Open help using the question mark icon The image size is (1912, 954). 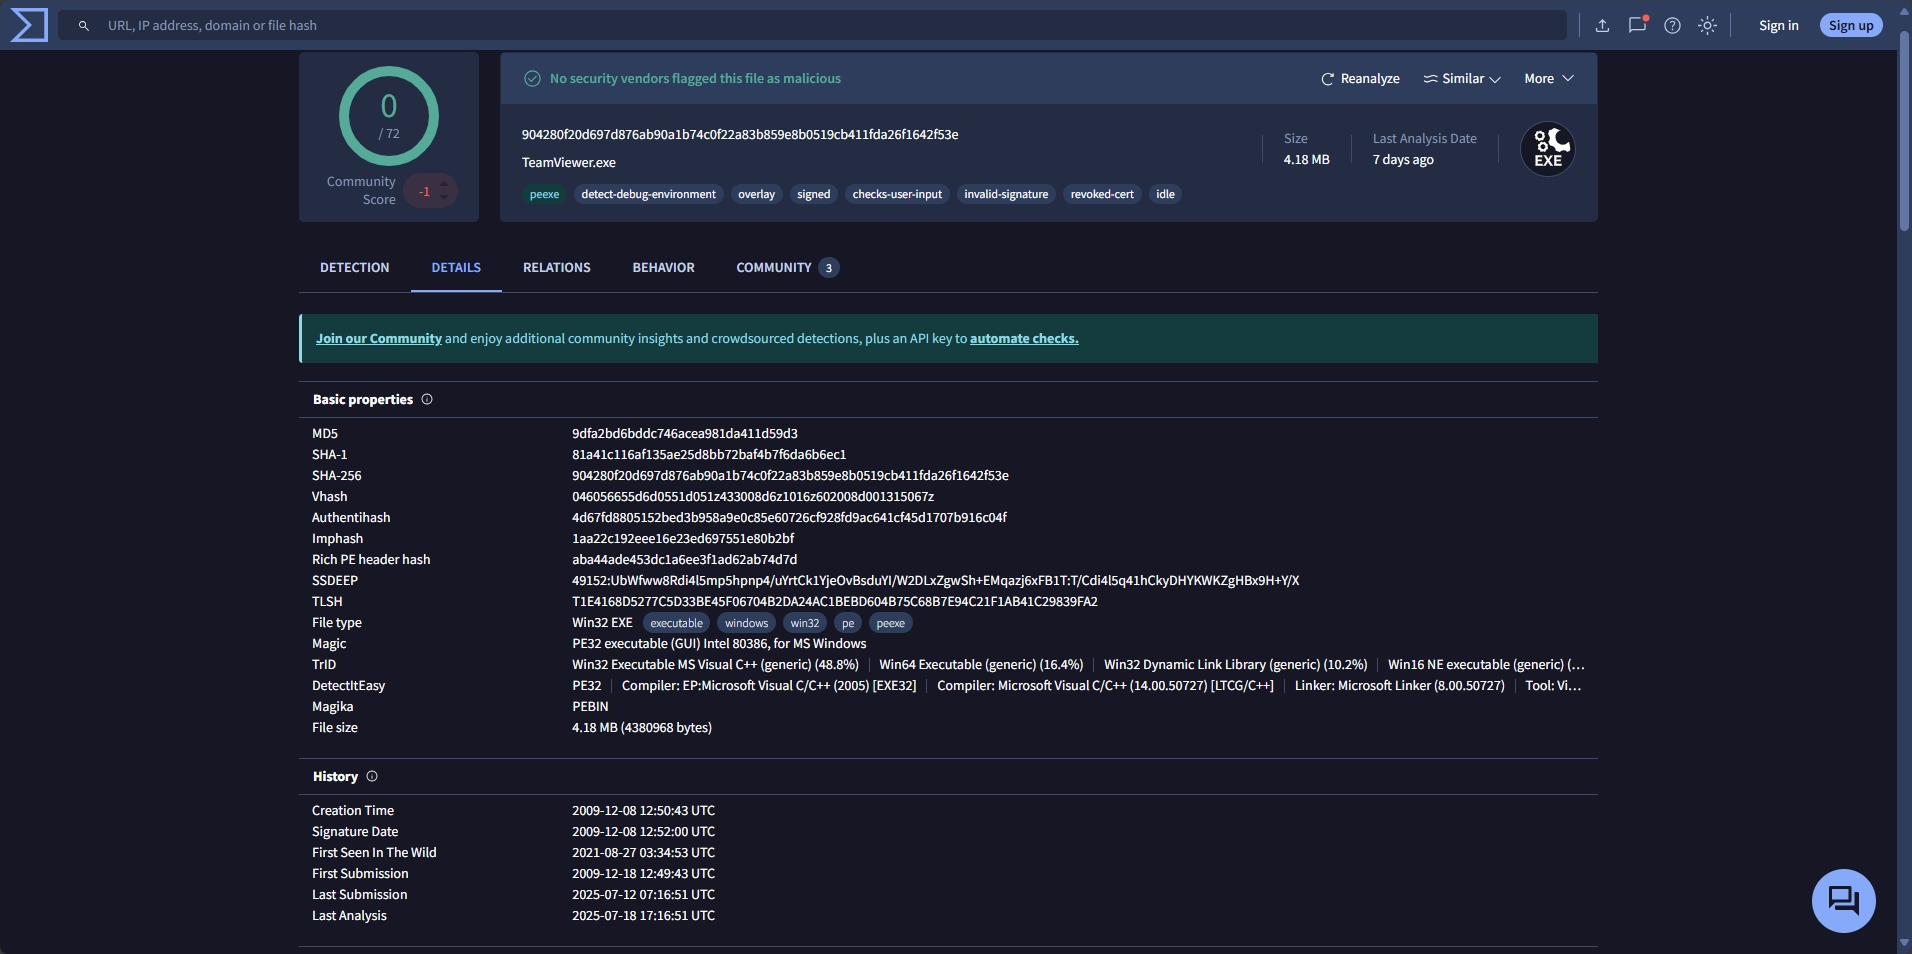(x=1672, y=25)
